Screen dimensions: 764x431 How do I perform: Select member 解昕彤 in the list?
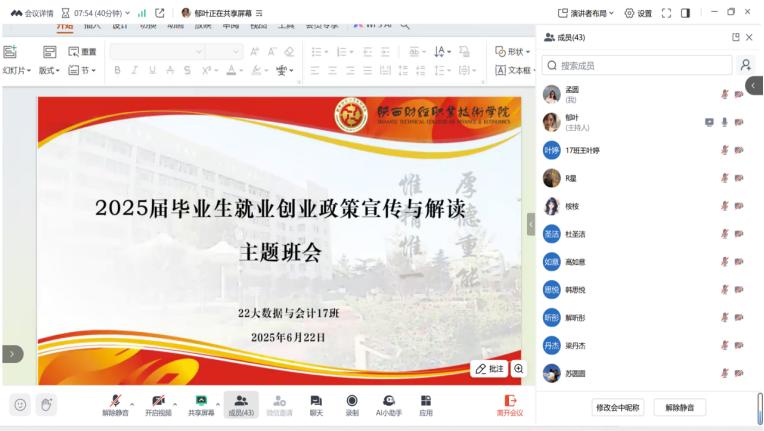647,318
